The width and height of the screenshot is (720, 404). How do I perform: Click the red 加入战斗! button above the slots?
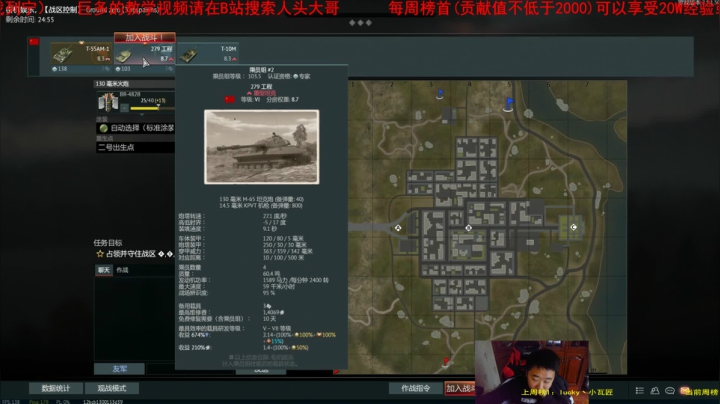tap(145, 37)
